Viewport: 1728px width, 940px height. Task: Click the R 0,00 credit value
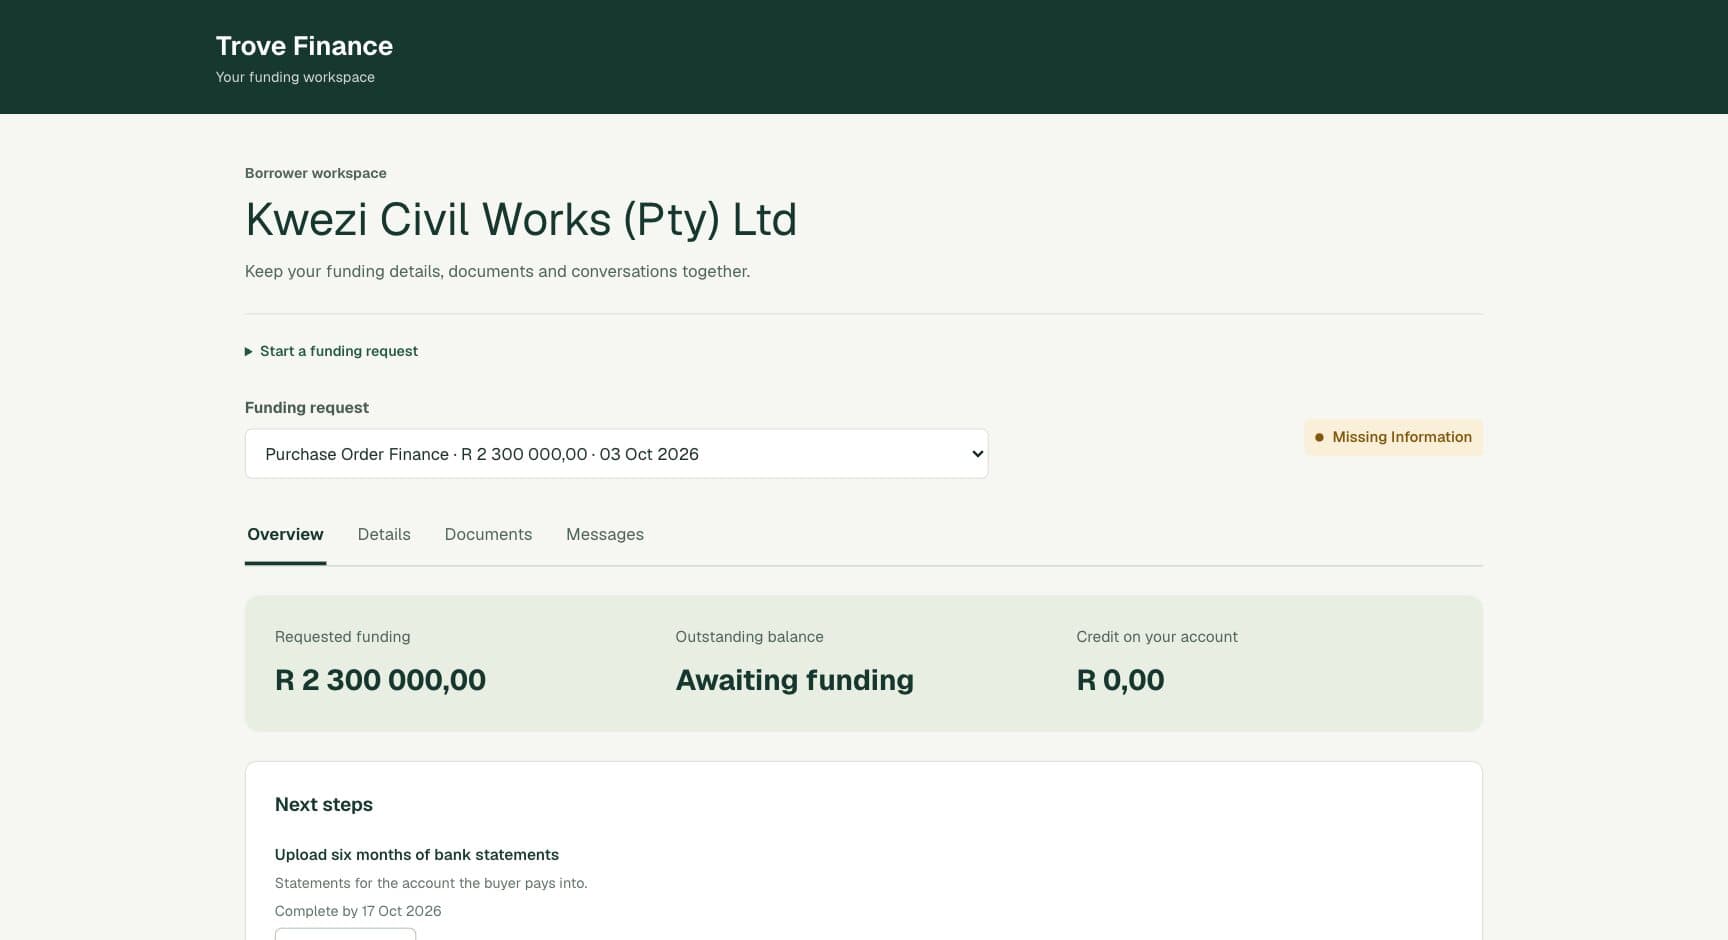[1120, 680]
